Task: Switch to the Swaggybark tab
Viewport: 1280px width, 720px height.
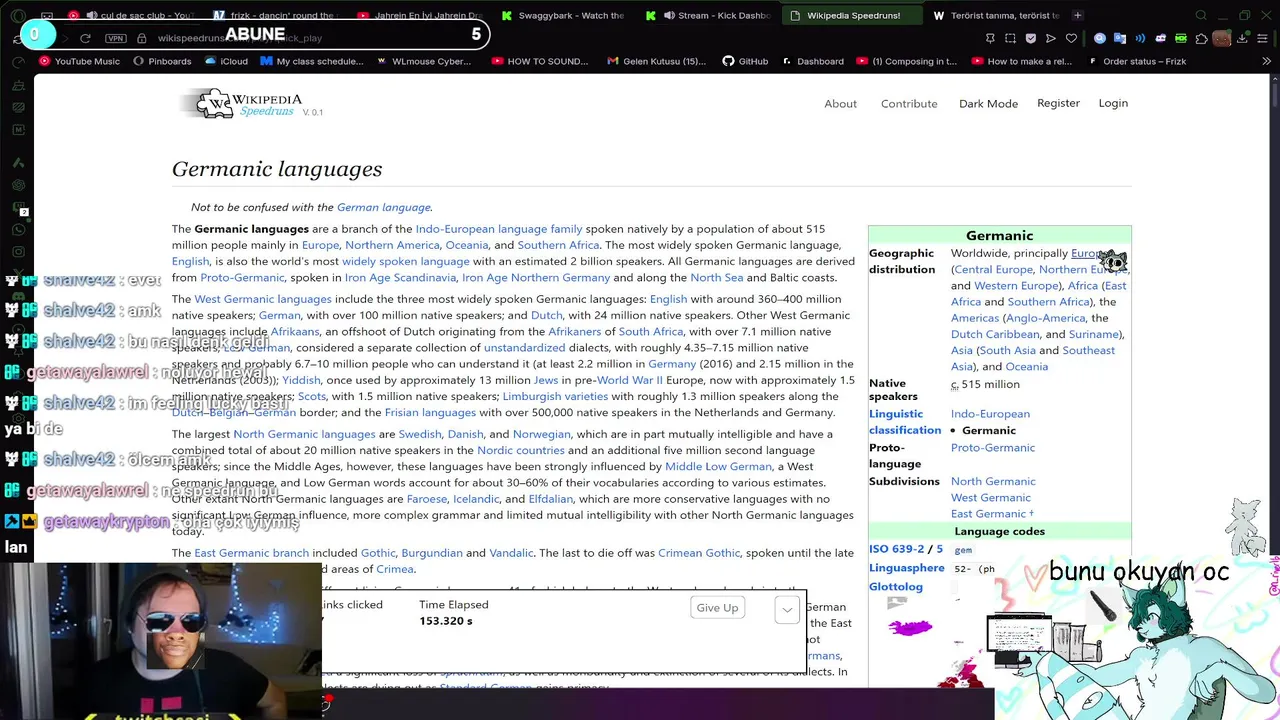Action: tap(564, 15)
